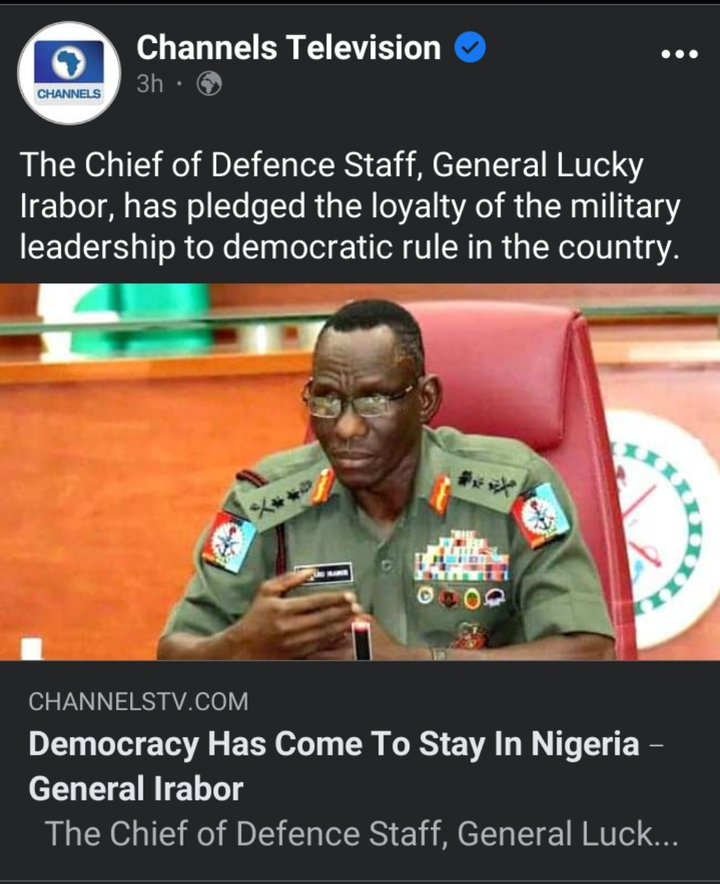Click the link preview description text
The width and height of the screenshot is (720, 884).
tap(361, 833)
